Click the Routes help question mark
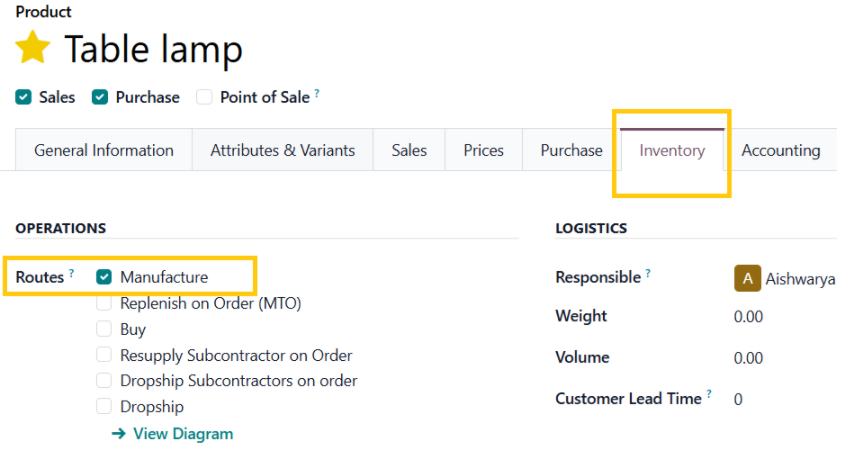Viewport: 860px width, 467px height. click(72, 273)
